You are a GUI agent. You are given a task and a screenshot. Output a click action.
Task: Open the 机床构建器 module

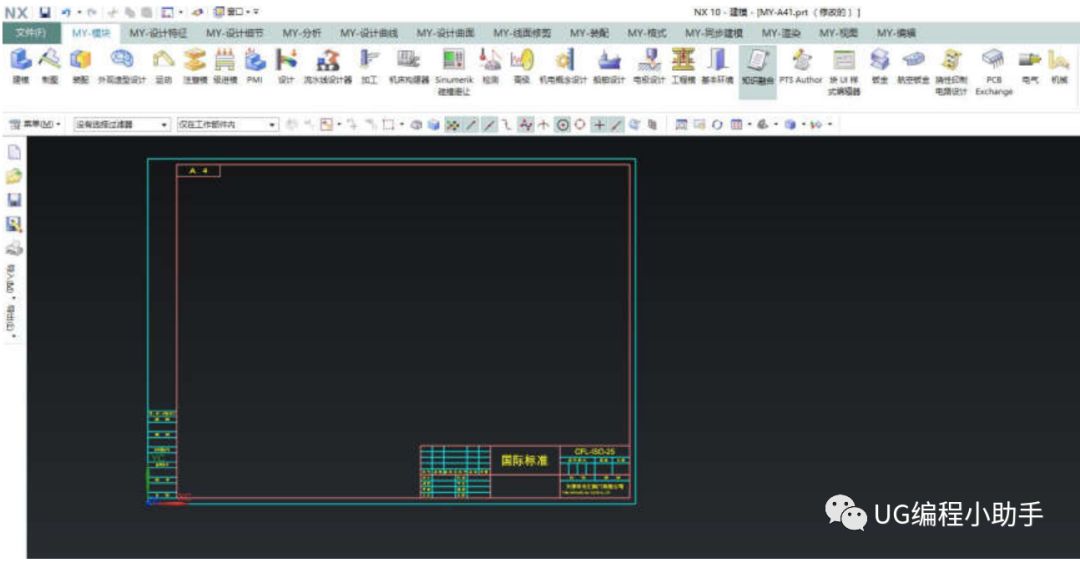[x=408, y=66]
